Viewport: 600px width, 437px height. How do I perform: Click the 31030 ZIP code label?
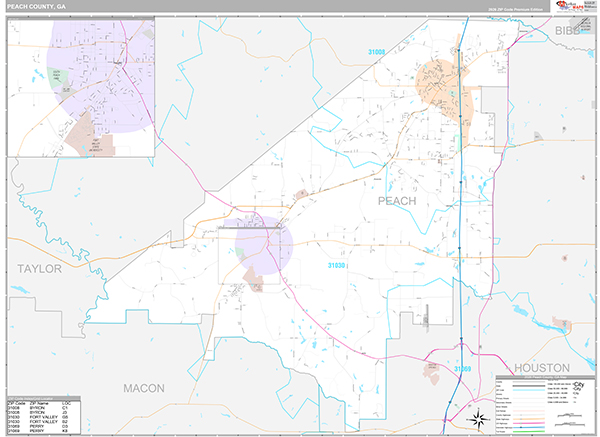pyautogui.click(x=336, y=265)
